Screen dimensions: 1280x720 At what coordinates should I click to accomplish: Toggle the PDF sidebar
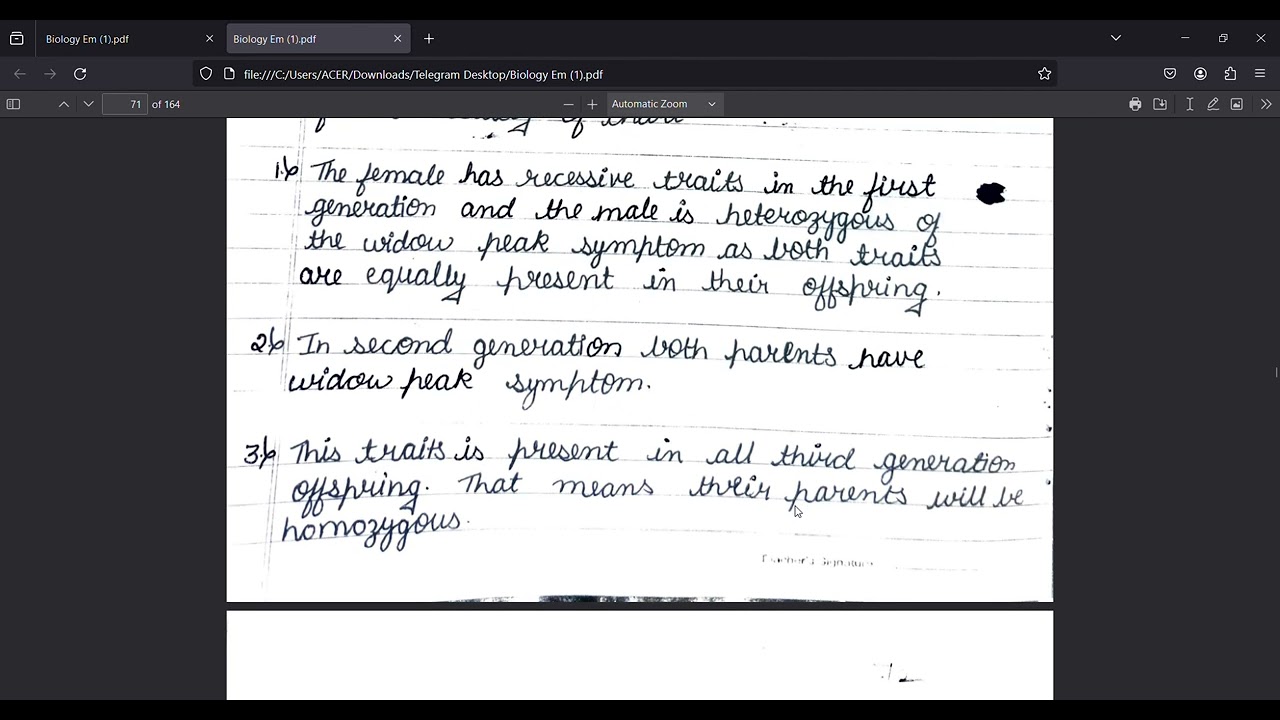tap(13, 104)
